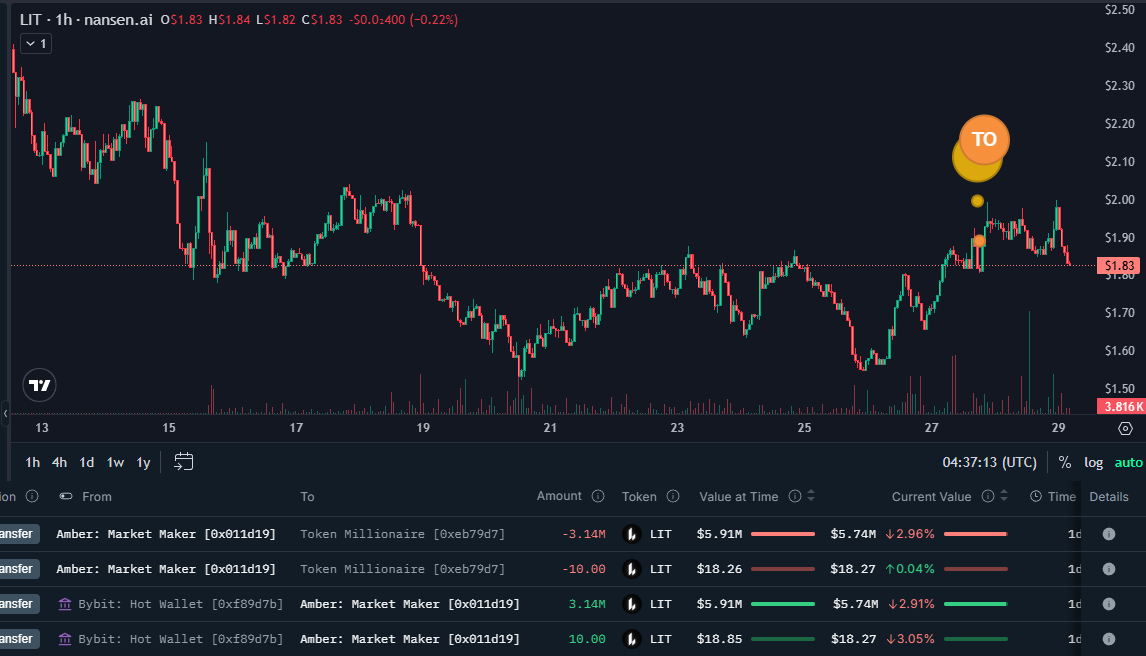The height and width of the screenshot is (656, 1146).
Task: Click the large yellow transfer marker
Action: tap(974, 166)
